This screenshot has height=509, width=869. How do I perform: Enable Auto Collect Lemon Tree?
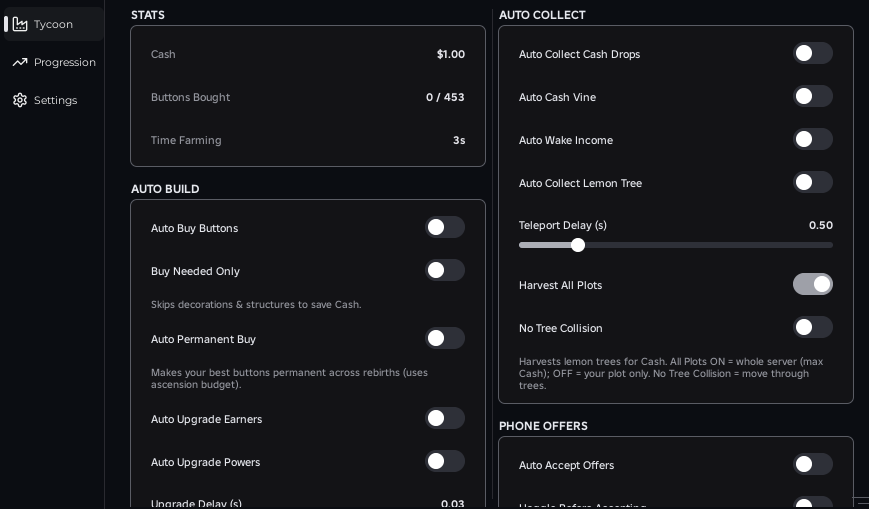(x=812, y=182)
